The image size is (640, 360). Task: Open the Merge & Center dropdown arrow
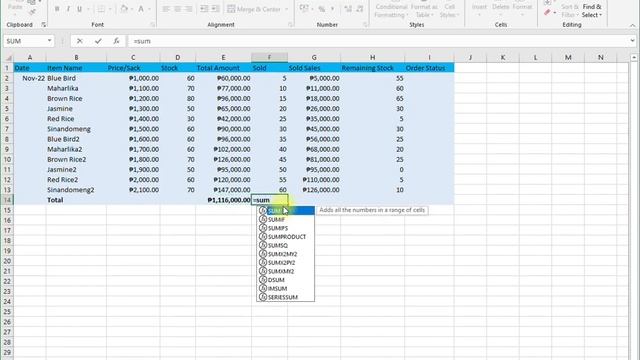(286, 9)
